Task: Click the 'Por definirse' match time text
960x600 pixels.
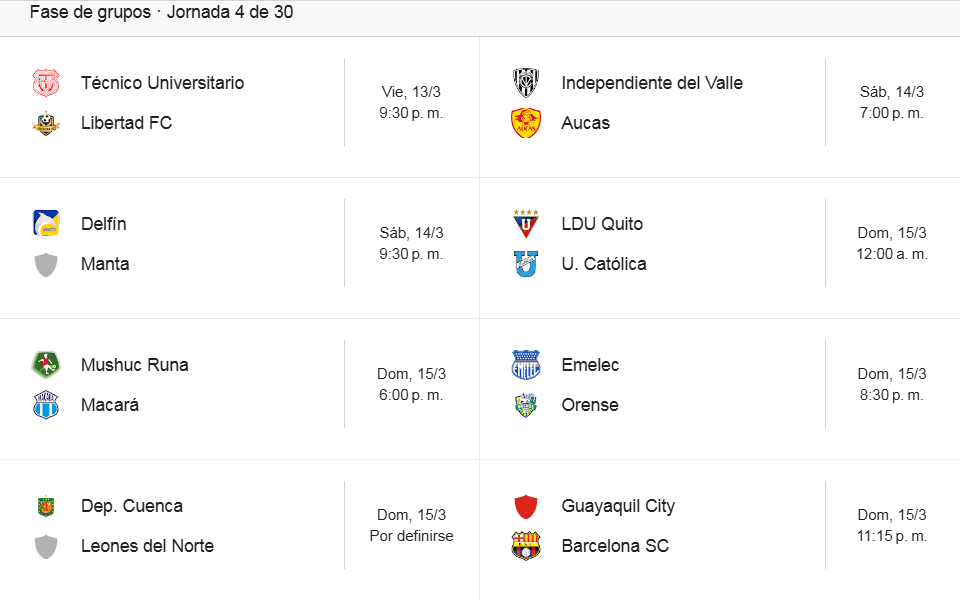Action: click(411, 536)
